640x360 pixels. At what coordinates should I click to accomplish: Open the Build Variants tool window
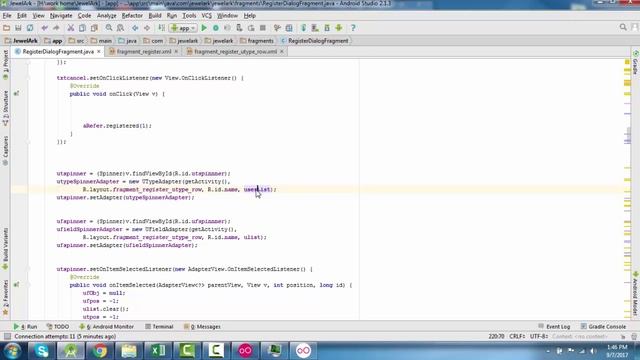(5, 249)
